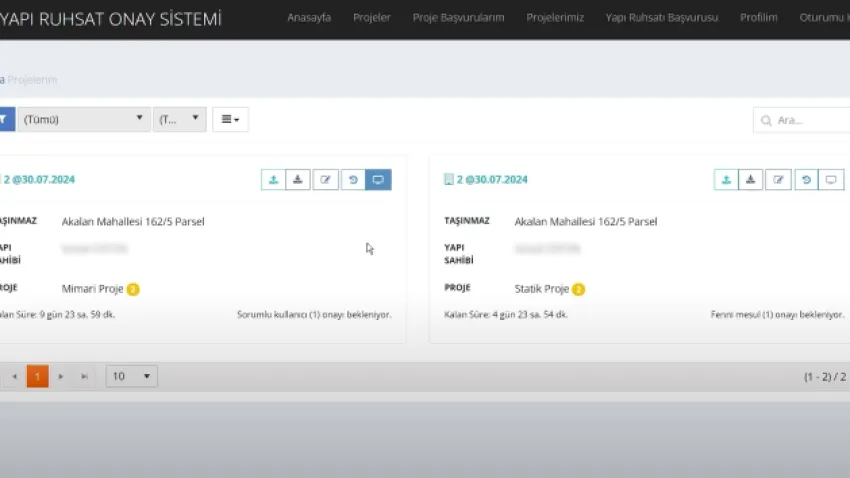Viewport: 850px width, 478px height.
Task: Open Proje Başvurularım menu item
Action: 458,18
